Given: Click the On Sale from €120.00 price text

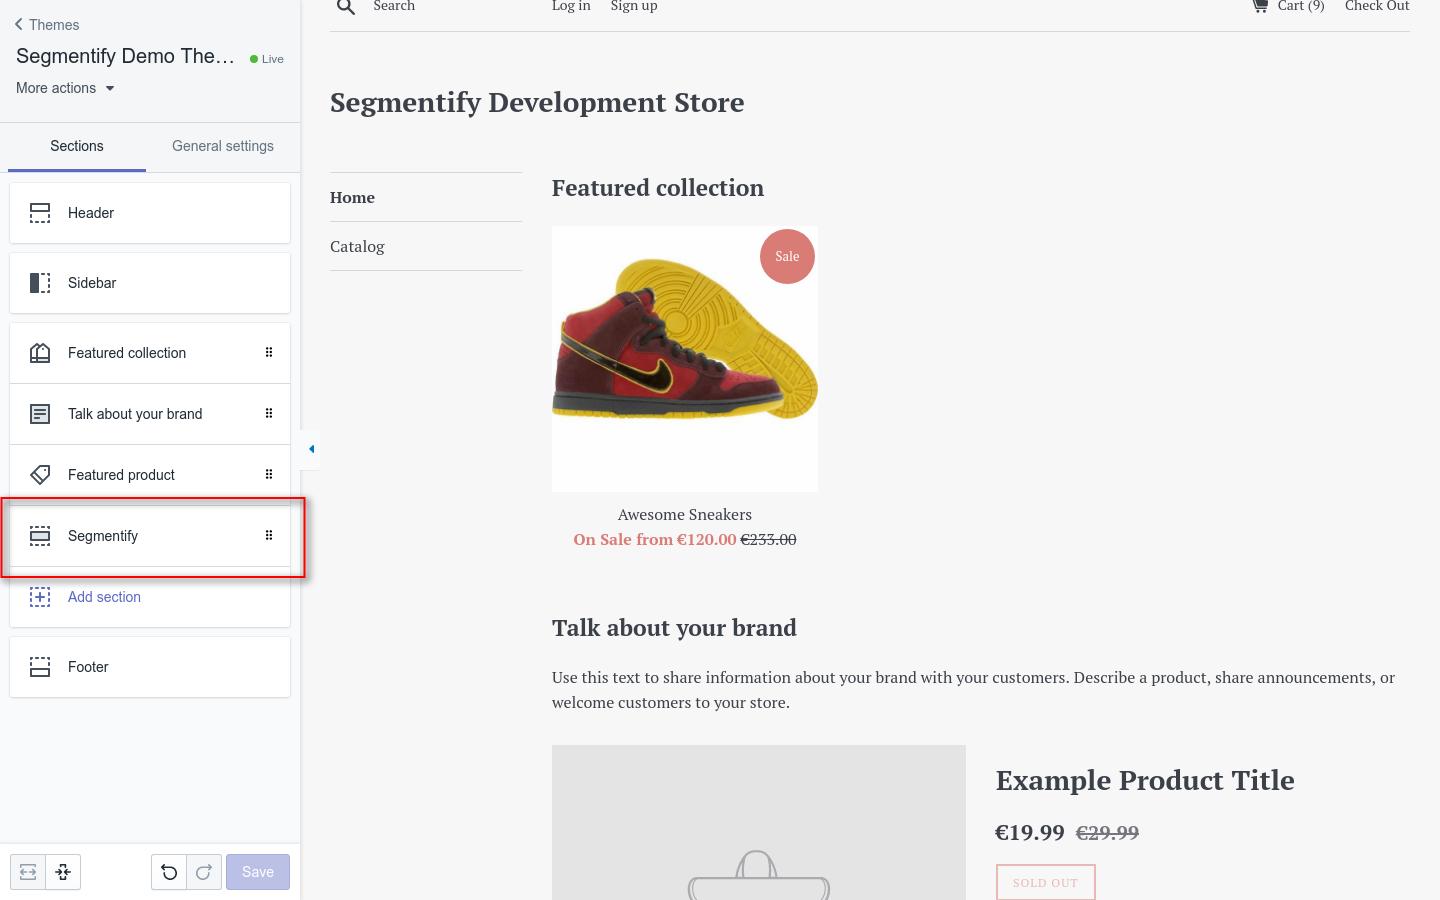Looking at the screenshot, I should pyautogui.click(x=655, y=539).
